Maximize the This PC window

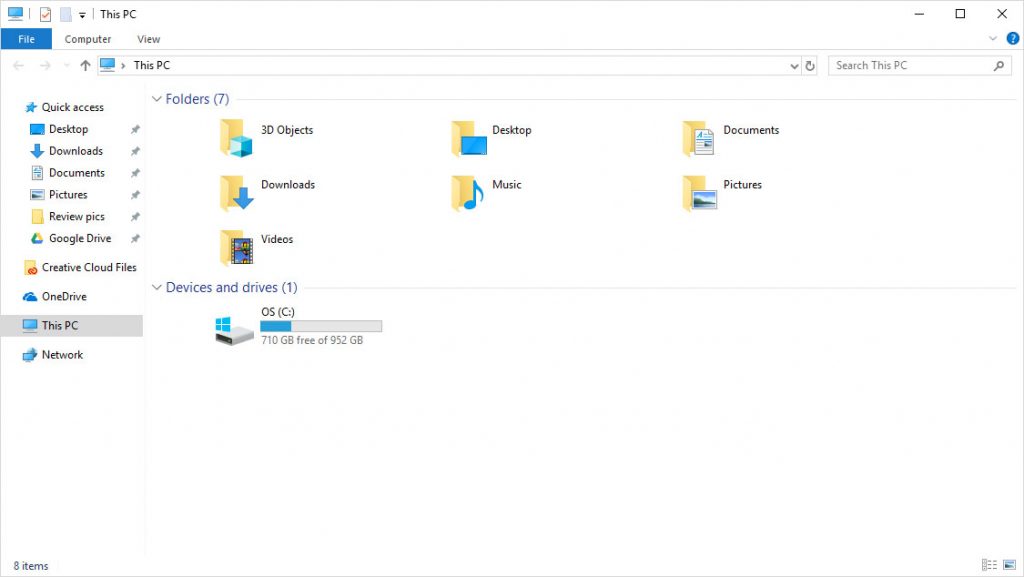point(960,14)
